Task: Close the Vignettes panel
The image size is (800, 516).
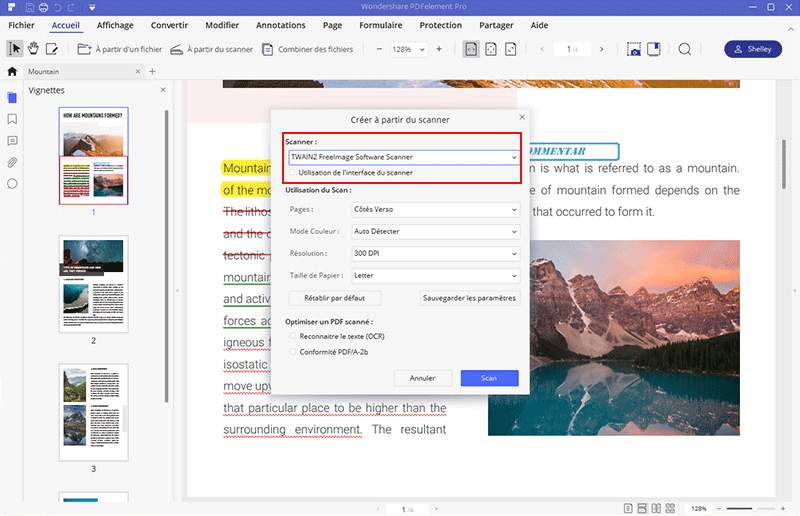Action: click(x=163, y=90)
